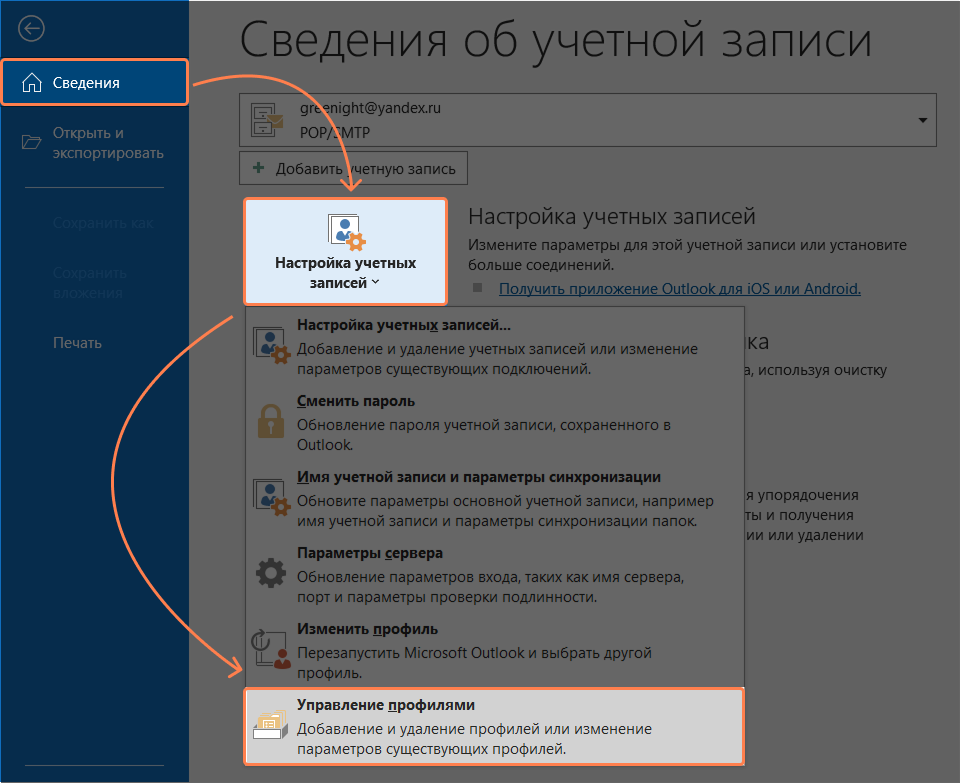
Task: Click the padlock icon for Сменить пароль
Action: (x=271, y=422)
